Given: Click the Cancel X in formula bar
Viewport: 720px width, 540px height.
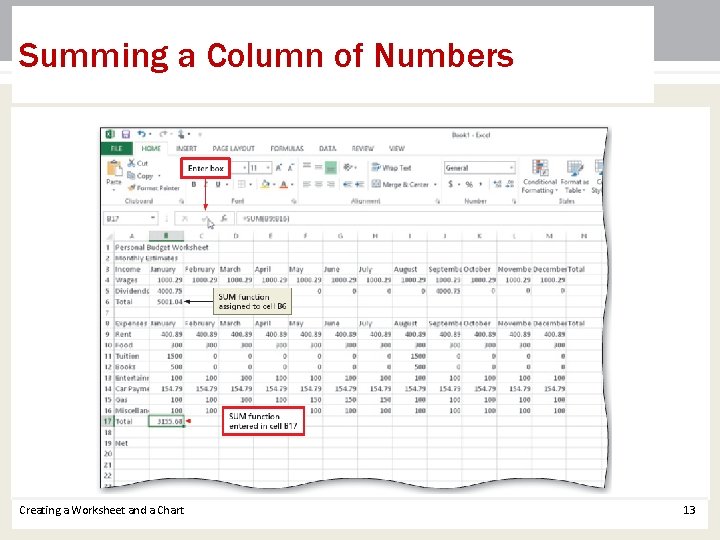Looking at the screenshot, I should click(x=185, y=219).
